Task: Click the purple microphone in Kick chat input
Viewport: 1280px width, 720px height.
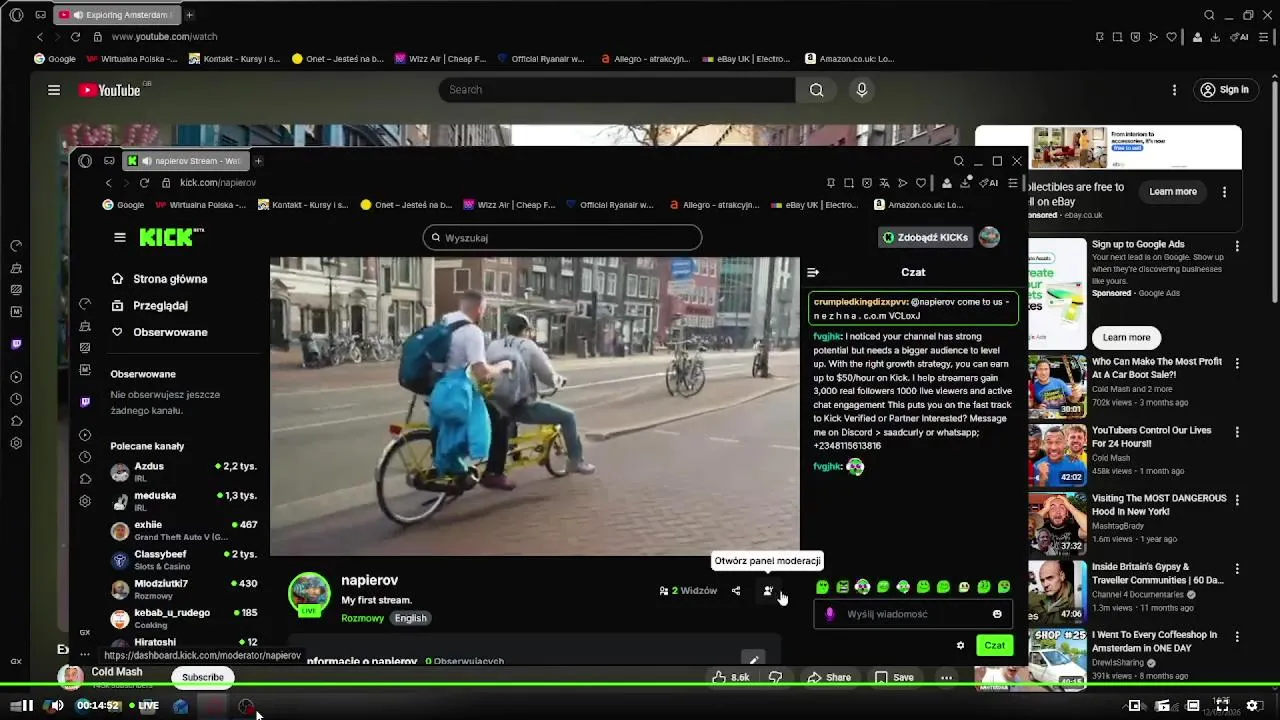Action: pyautogui.click(x=830, y=614)
